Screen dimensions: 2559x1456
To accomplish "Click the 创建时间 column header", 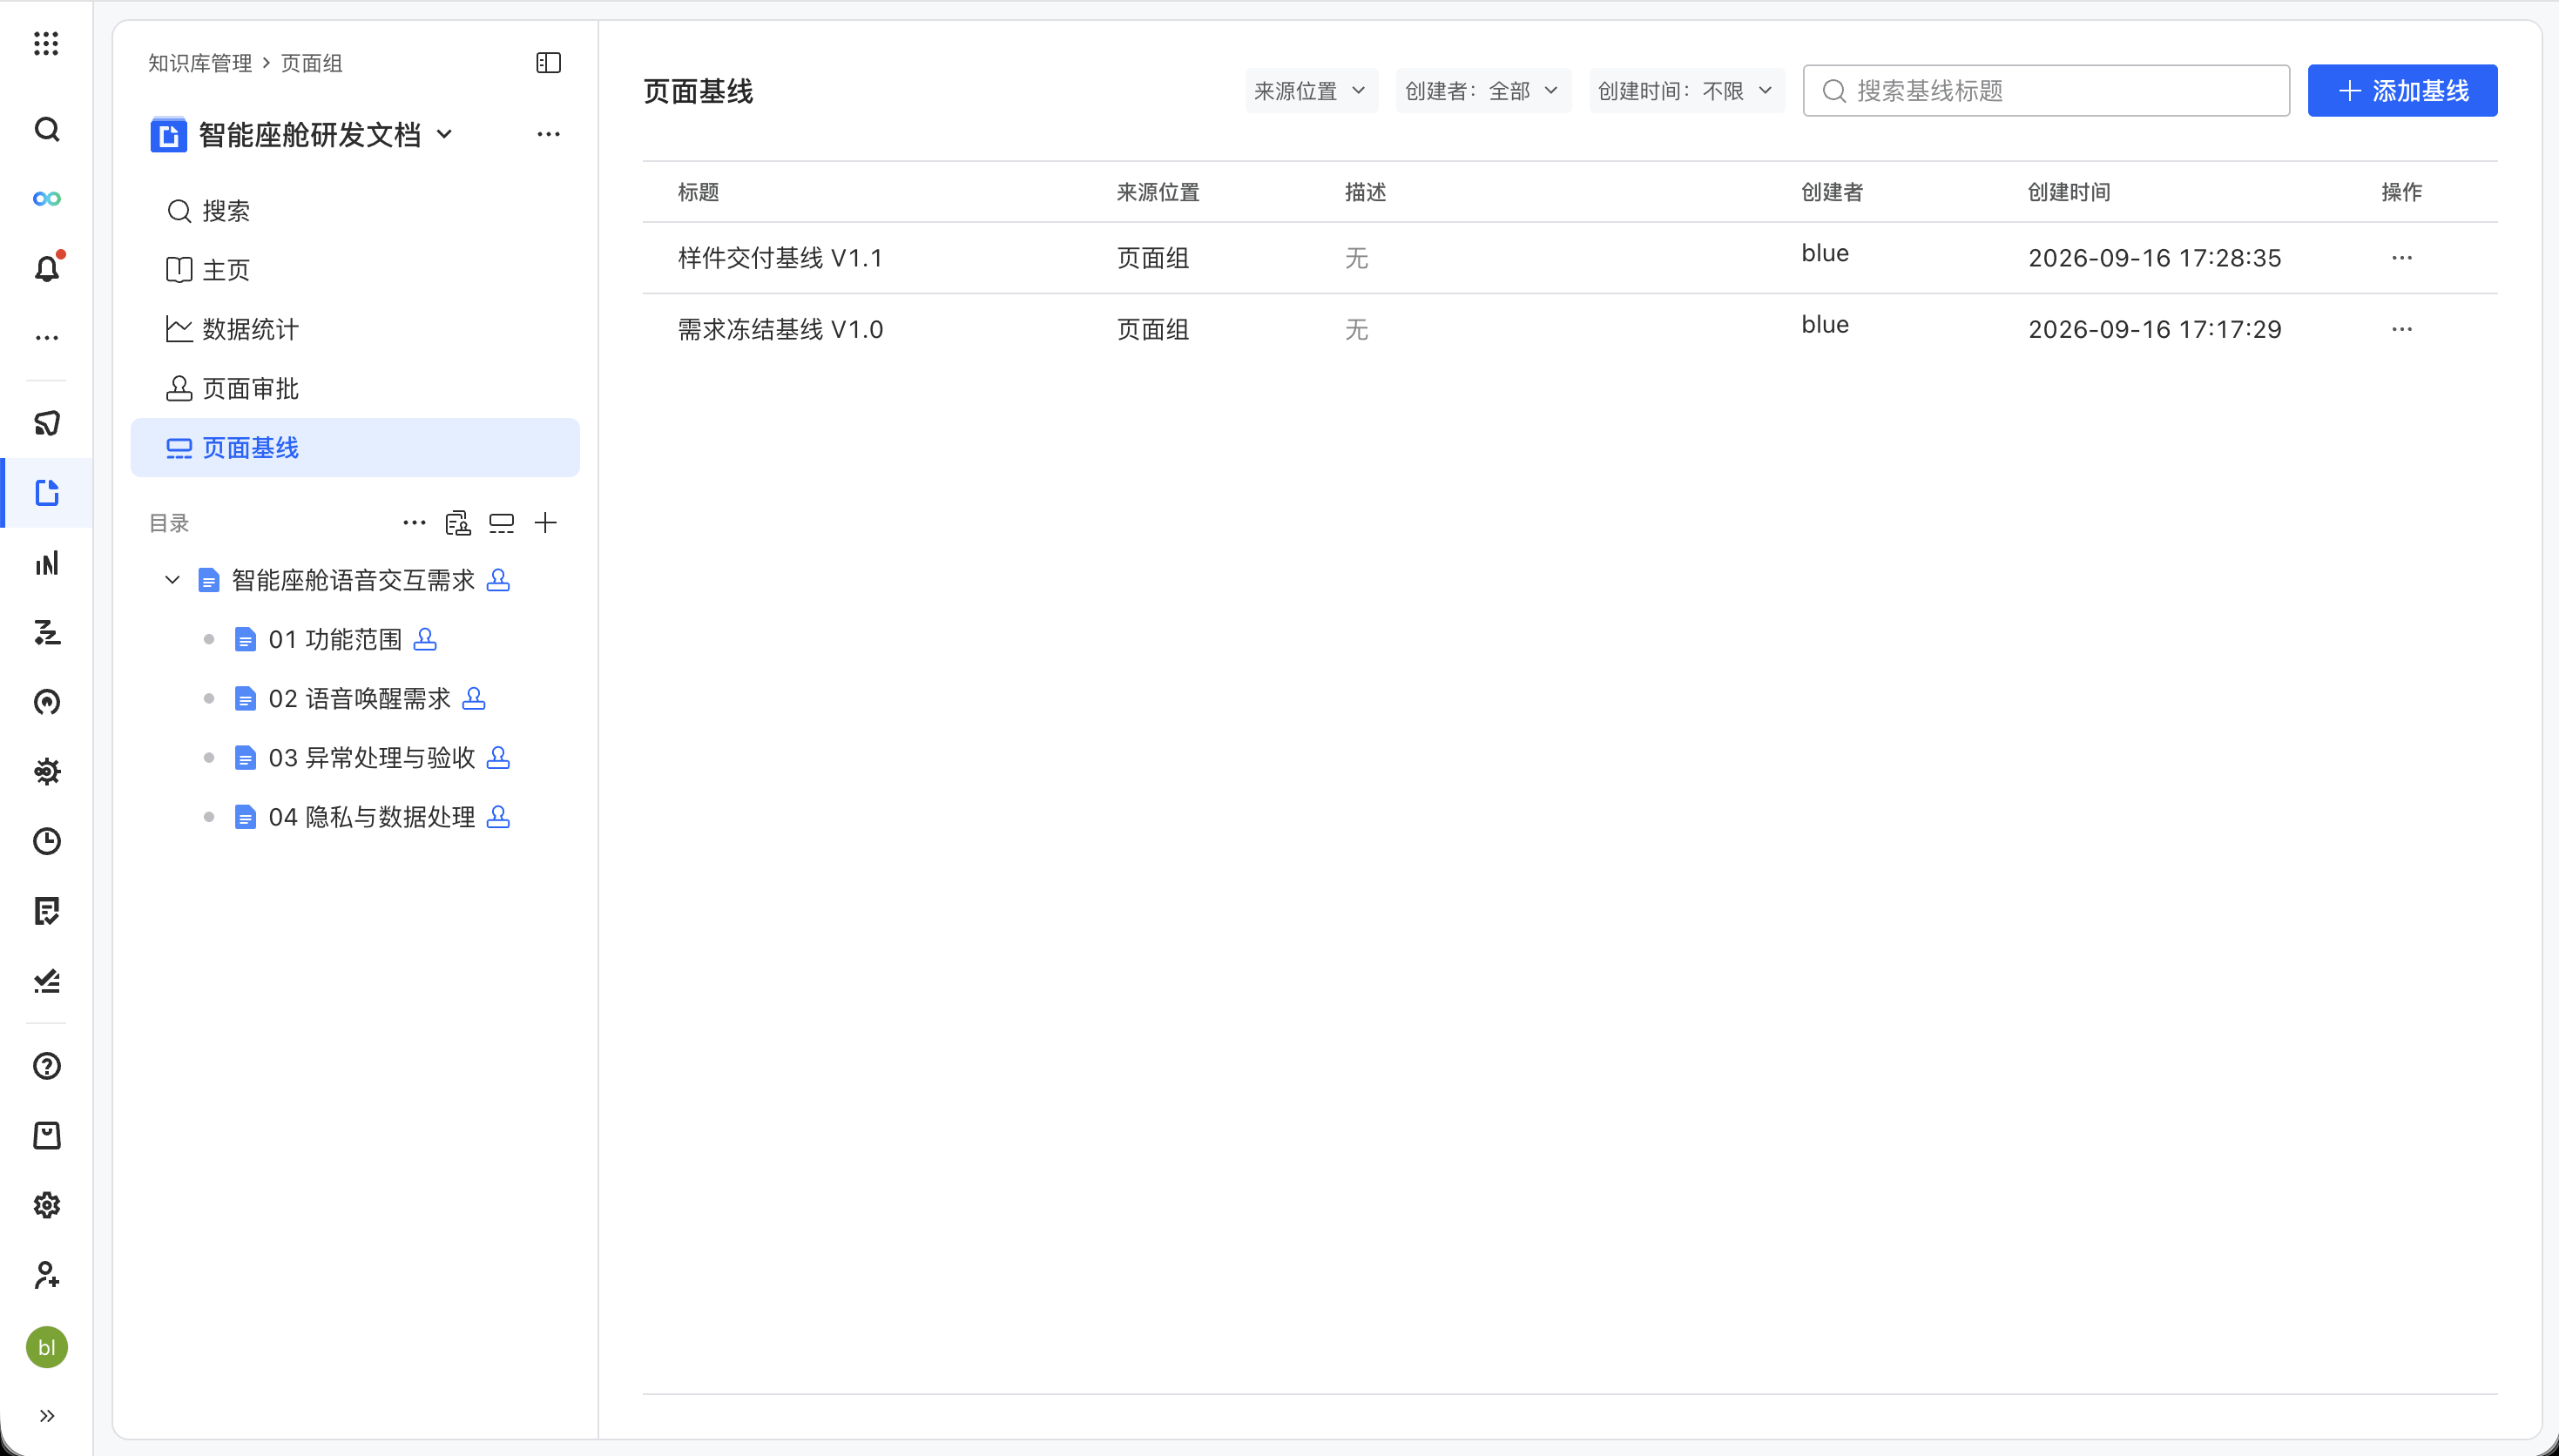I will (2068, 192).
